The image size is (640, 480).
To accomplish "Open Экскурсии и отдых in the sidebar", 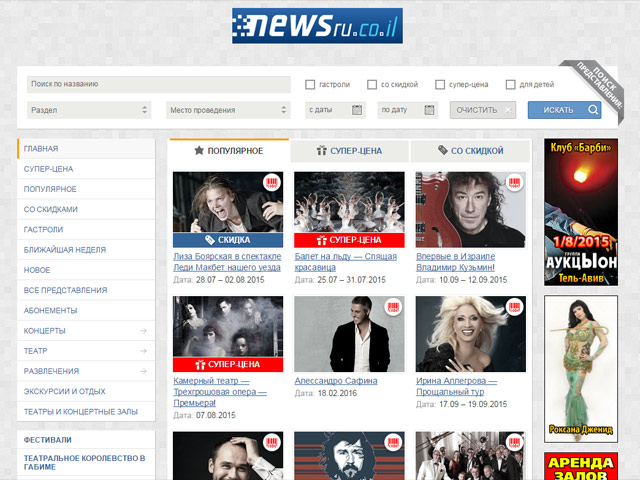I will coord(86,391).
